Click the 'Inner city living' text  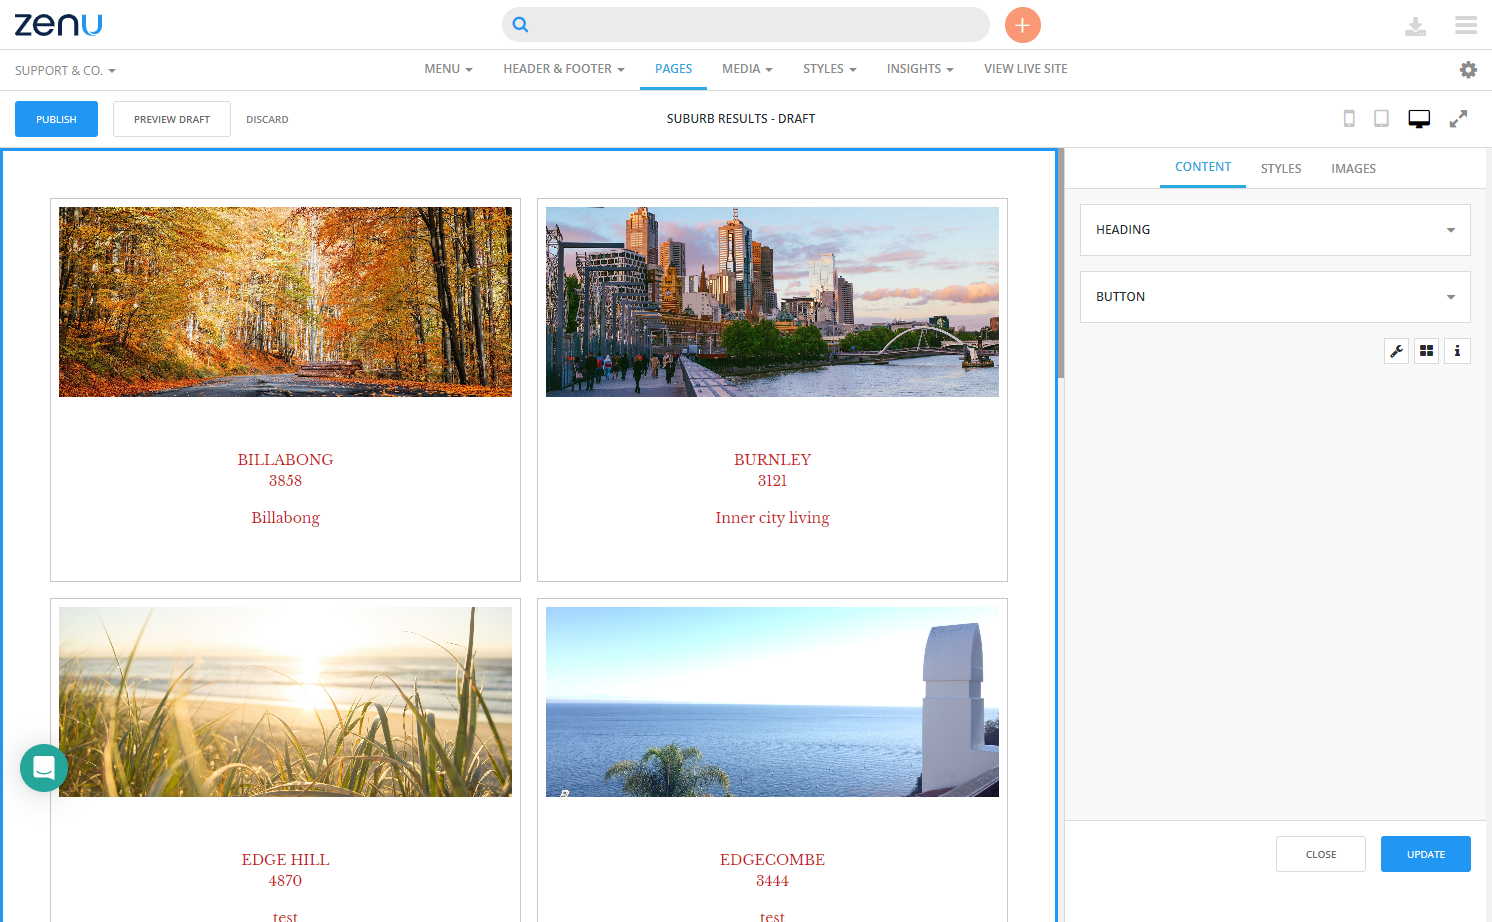(x=772, y=518)
